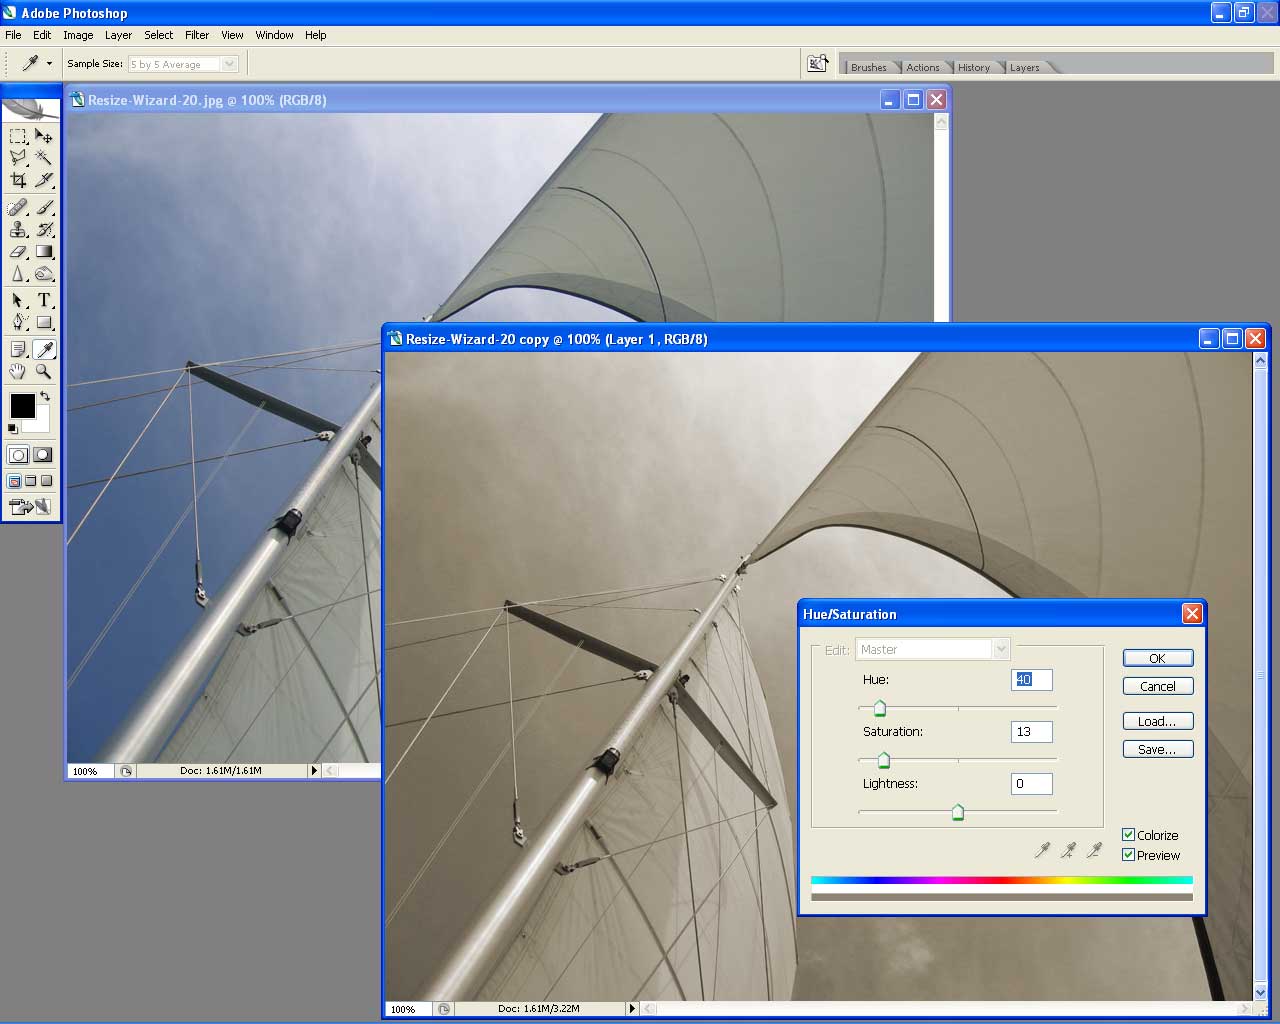The width and height of the screenshot is (1280, 1024).
Task: Switch to Standard Mode editing
Action: pyautogui.click(x=18, y=455)
